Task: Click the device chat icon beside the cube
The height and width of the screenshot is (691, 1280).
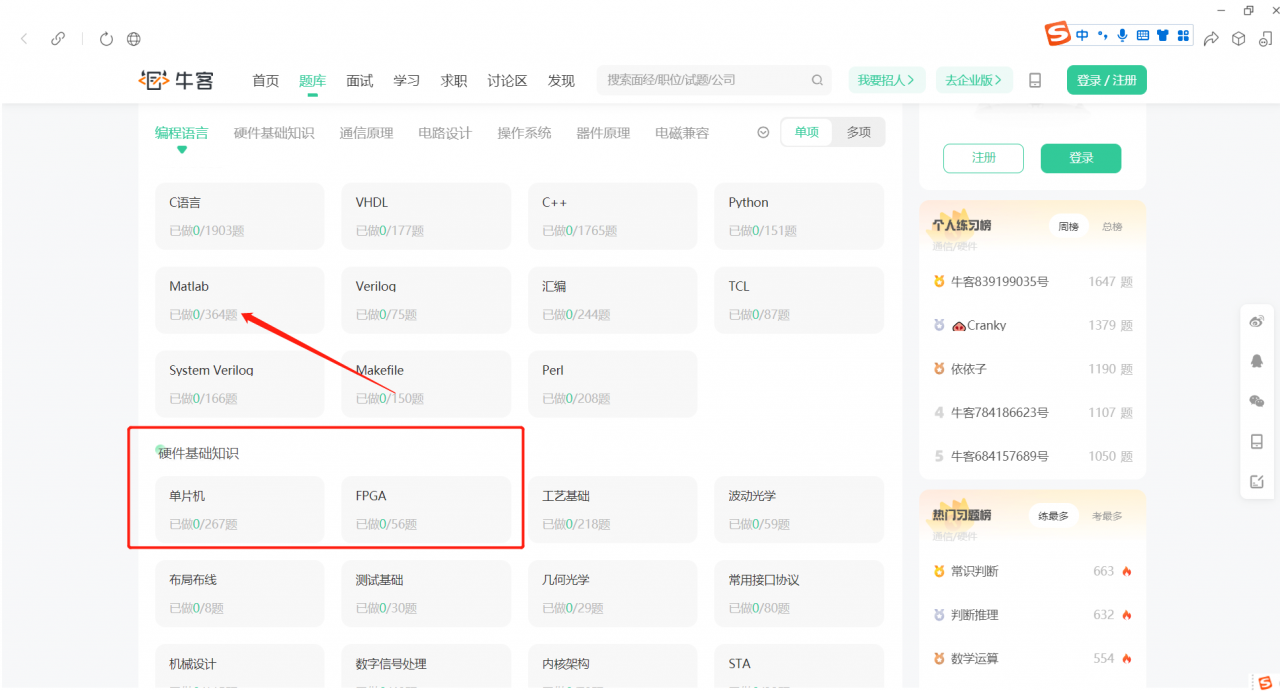Action: [1266, 39]
